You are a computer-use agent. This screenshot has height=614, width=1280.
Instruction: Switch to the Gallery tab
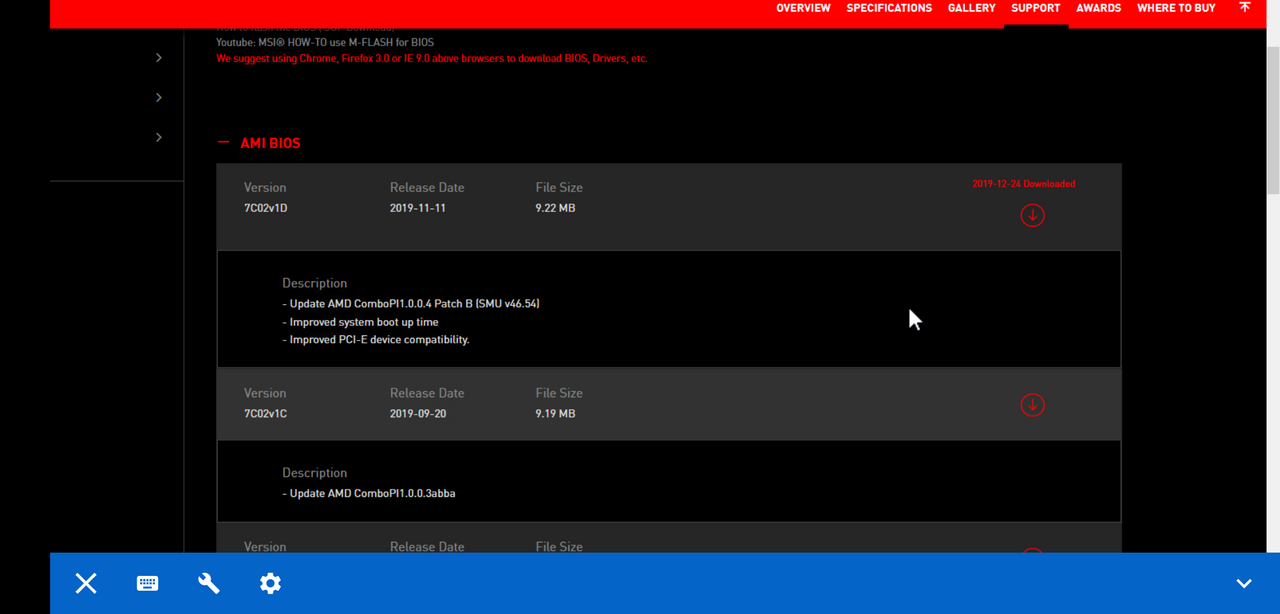click(972, 8)
